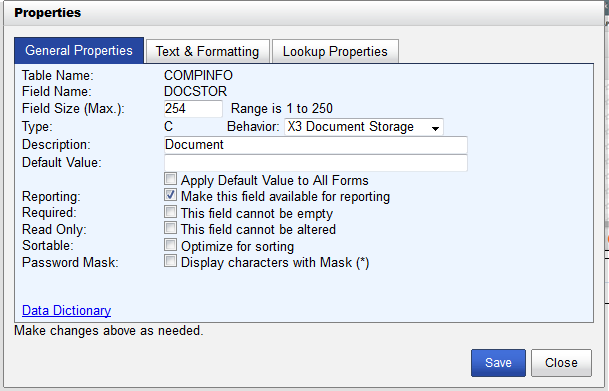
Task: Enable Display characters with Mask checkbox
Action: click(x=170, y=261)
